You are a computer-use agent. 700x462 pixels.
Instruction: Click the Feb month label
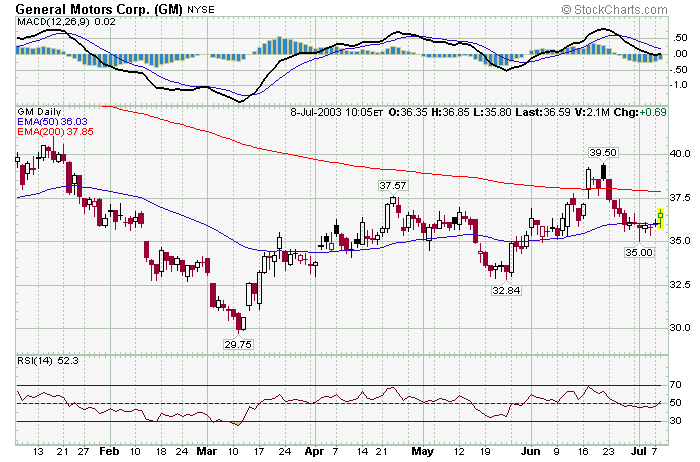pyautogui.click(x=109, y=451)
